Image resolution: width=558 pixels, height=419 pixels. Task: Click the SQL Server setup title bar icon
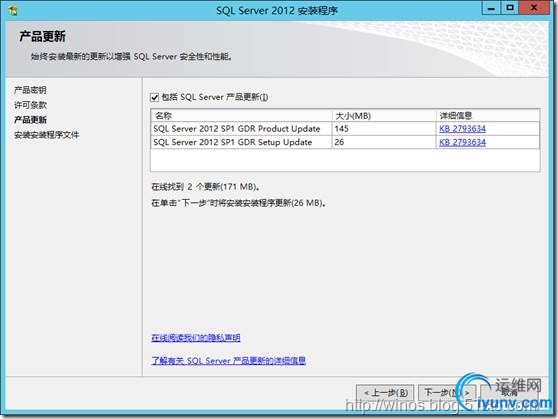click(x=12, y=11)
